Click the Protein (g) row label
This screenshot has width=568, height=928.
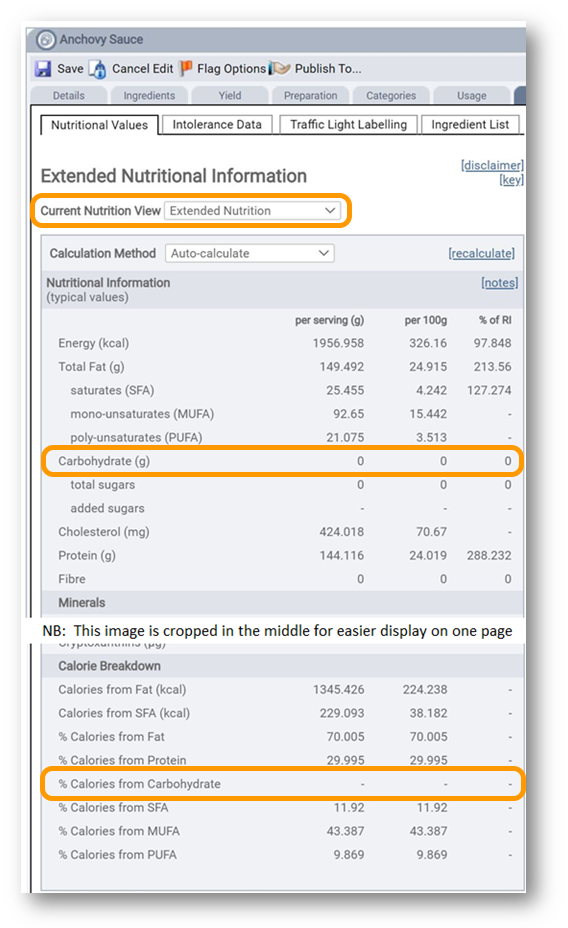87,556
